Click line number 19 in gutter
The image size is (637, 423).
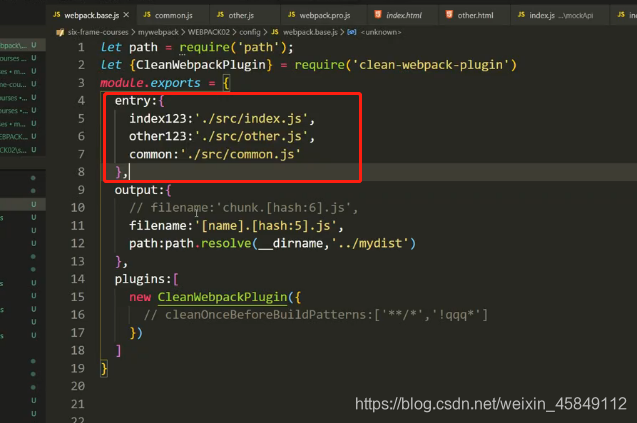click(78, 369)
